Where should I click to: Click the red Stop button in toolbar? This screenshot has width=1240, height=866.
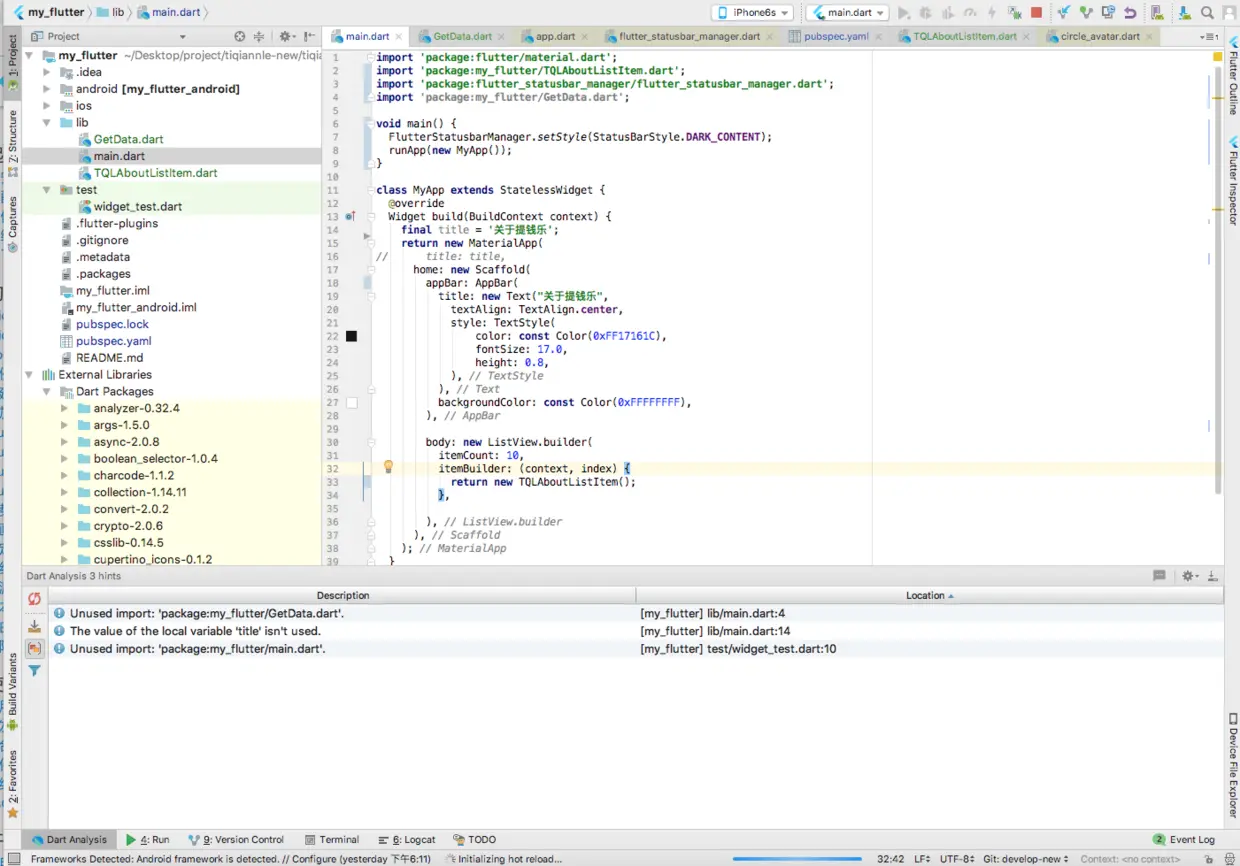(1036, 13)
